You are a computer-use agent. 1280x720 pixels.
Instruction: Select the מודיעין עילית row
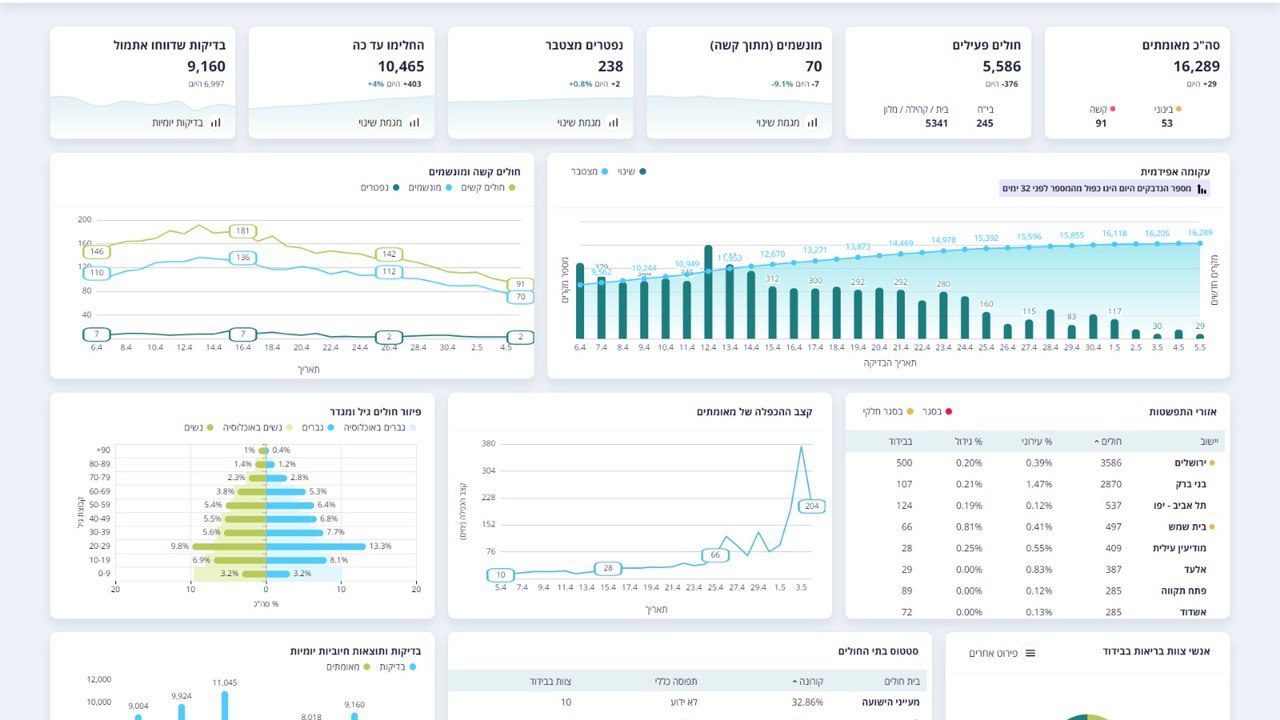[x=1037, y=548]
